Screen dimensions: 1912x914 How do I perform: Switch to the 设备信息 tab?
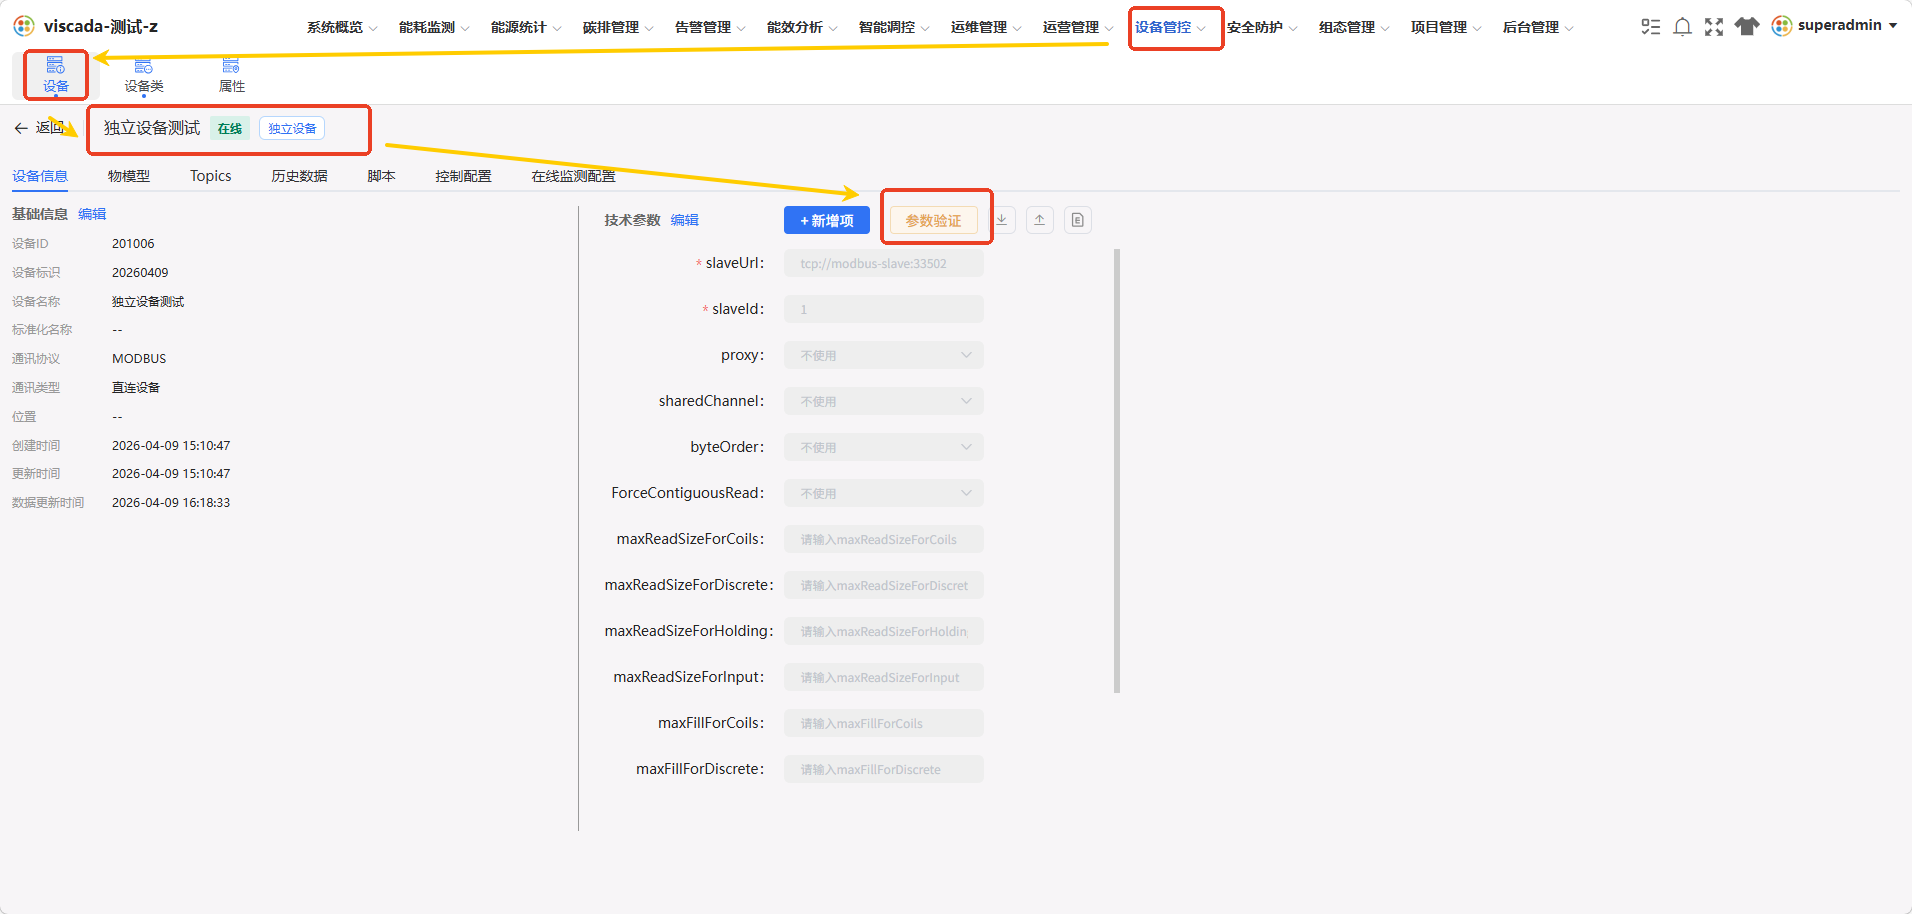40,176
